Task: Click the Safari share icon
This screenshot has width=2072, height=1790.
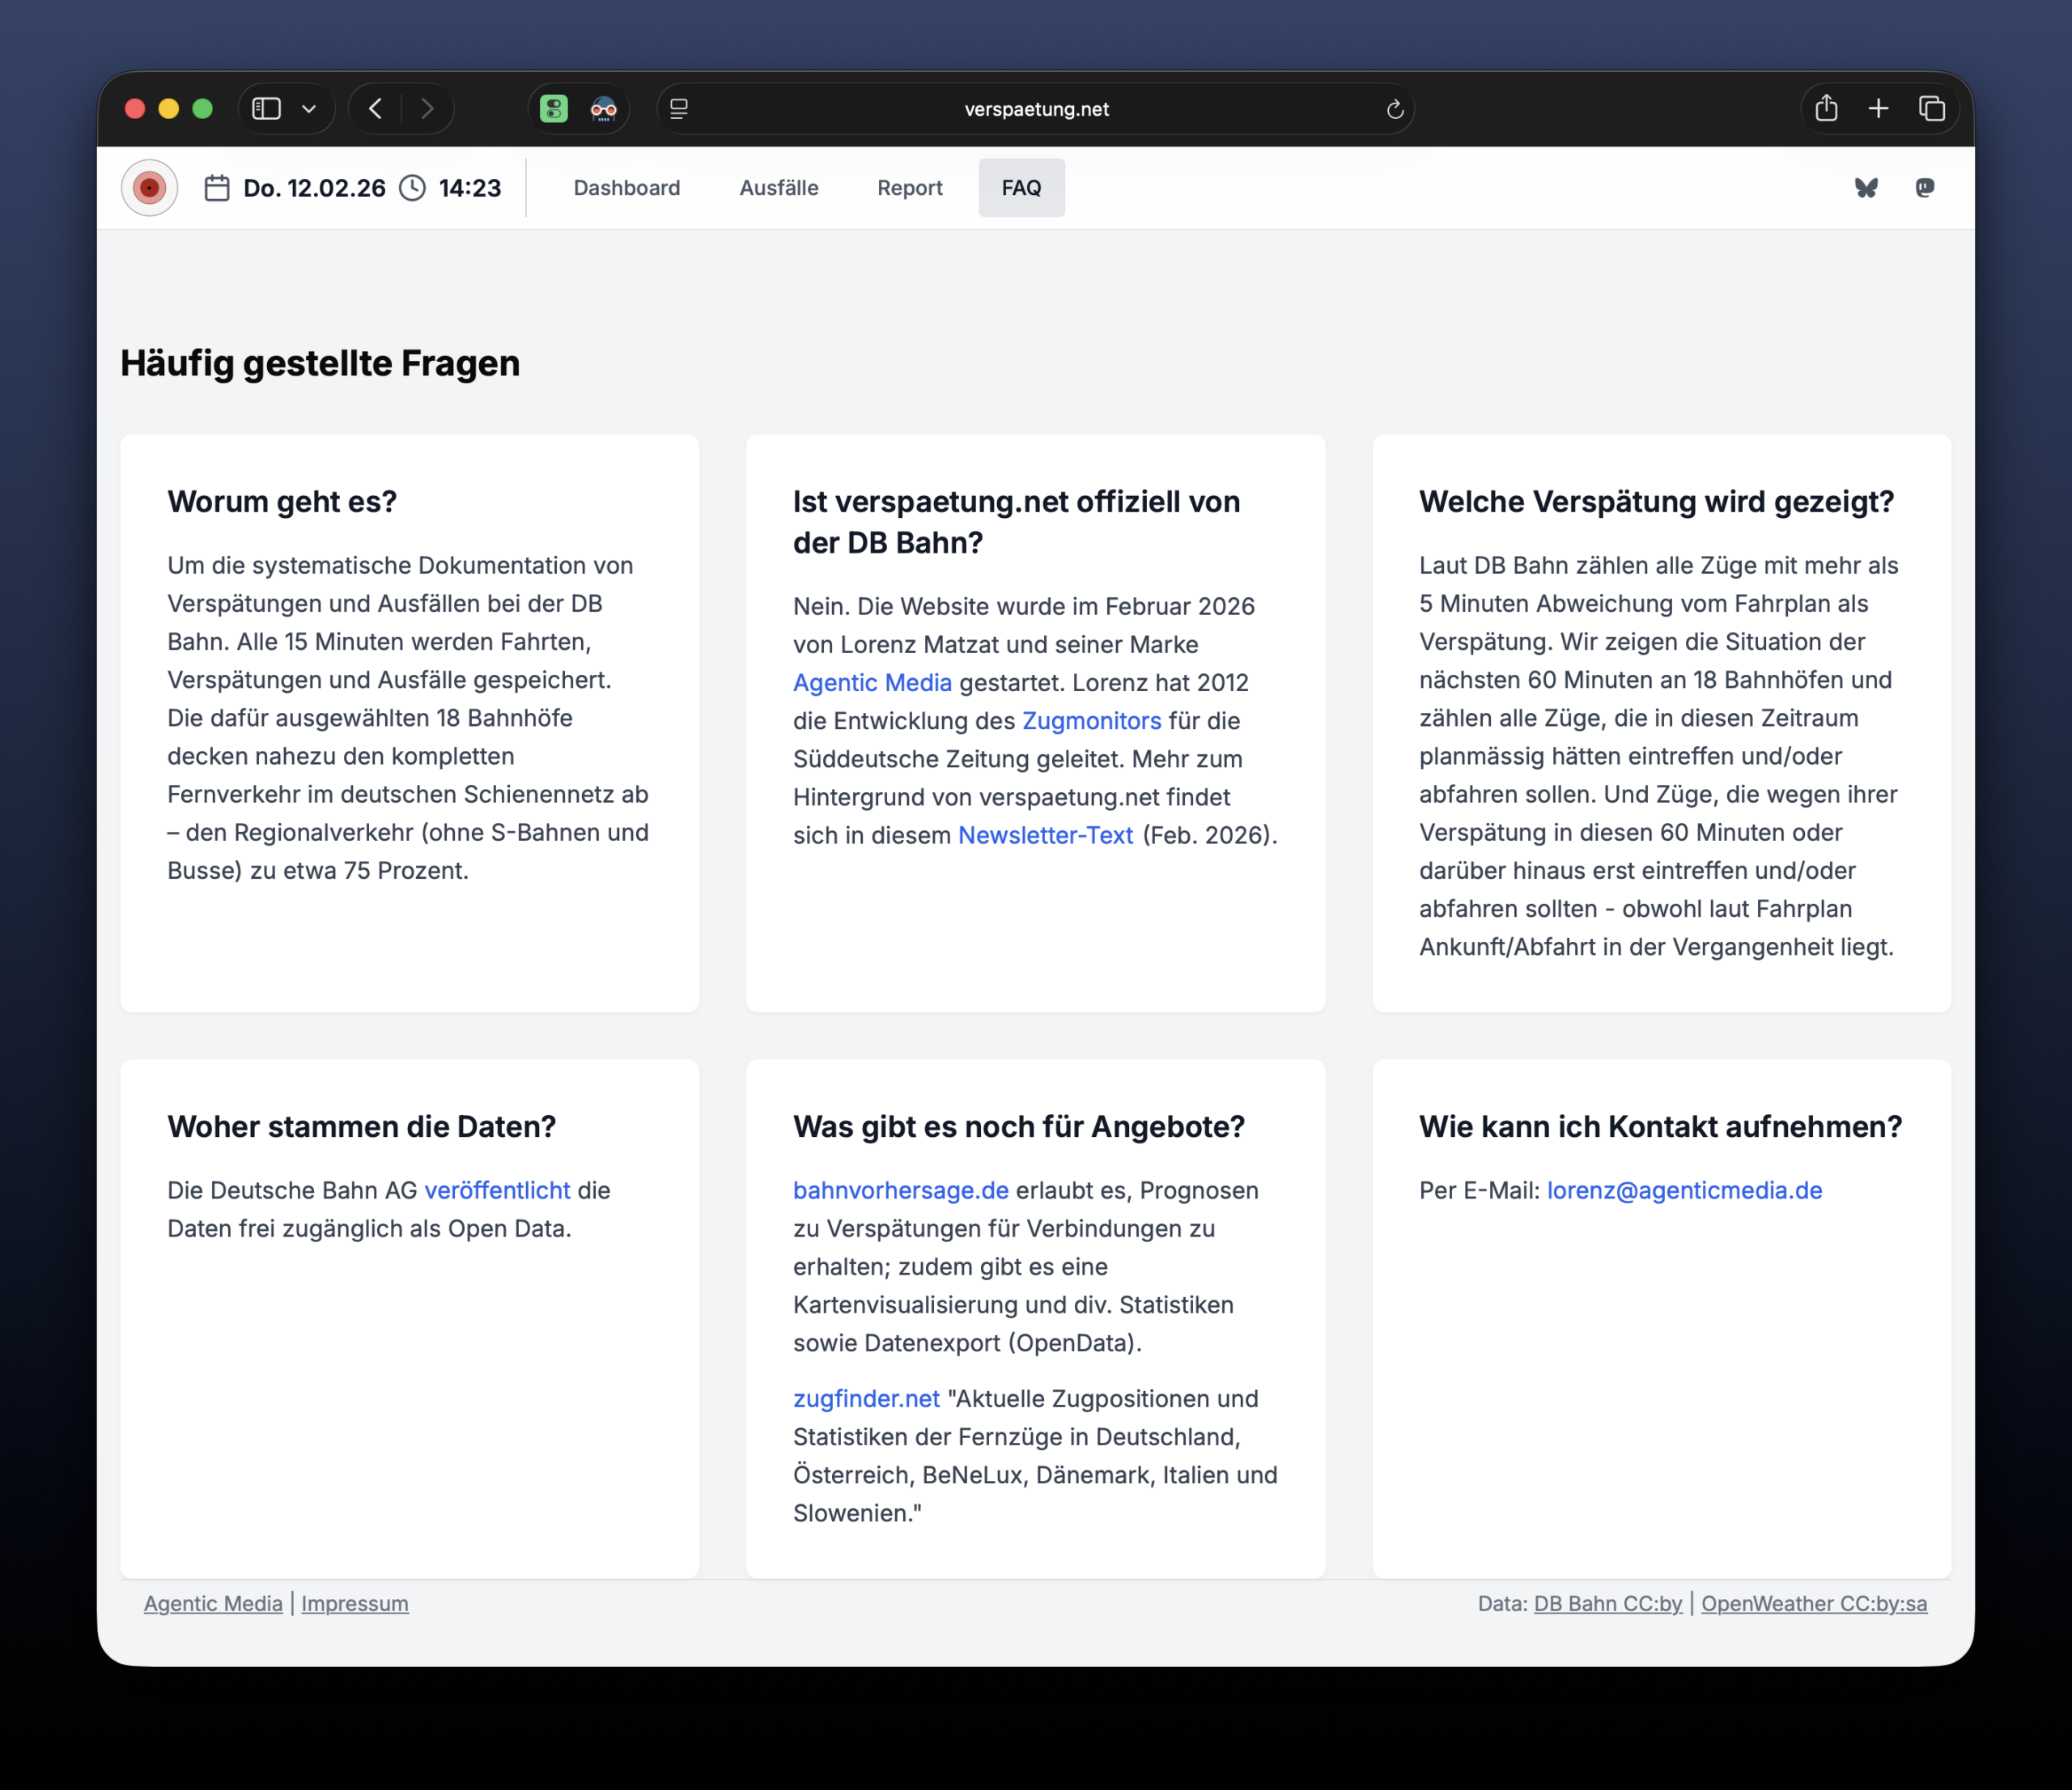Action: pos(1826,108)
